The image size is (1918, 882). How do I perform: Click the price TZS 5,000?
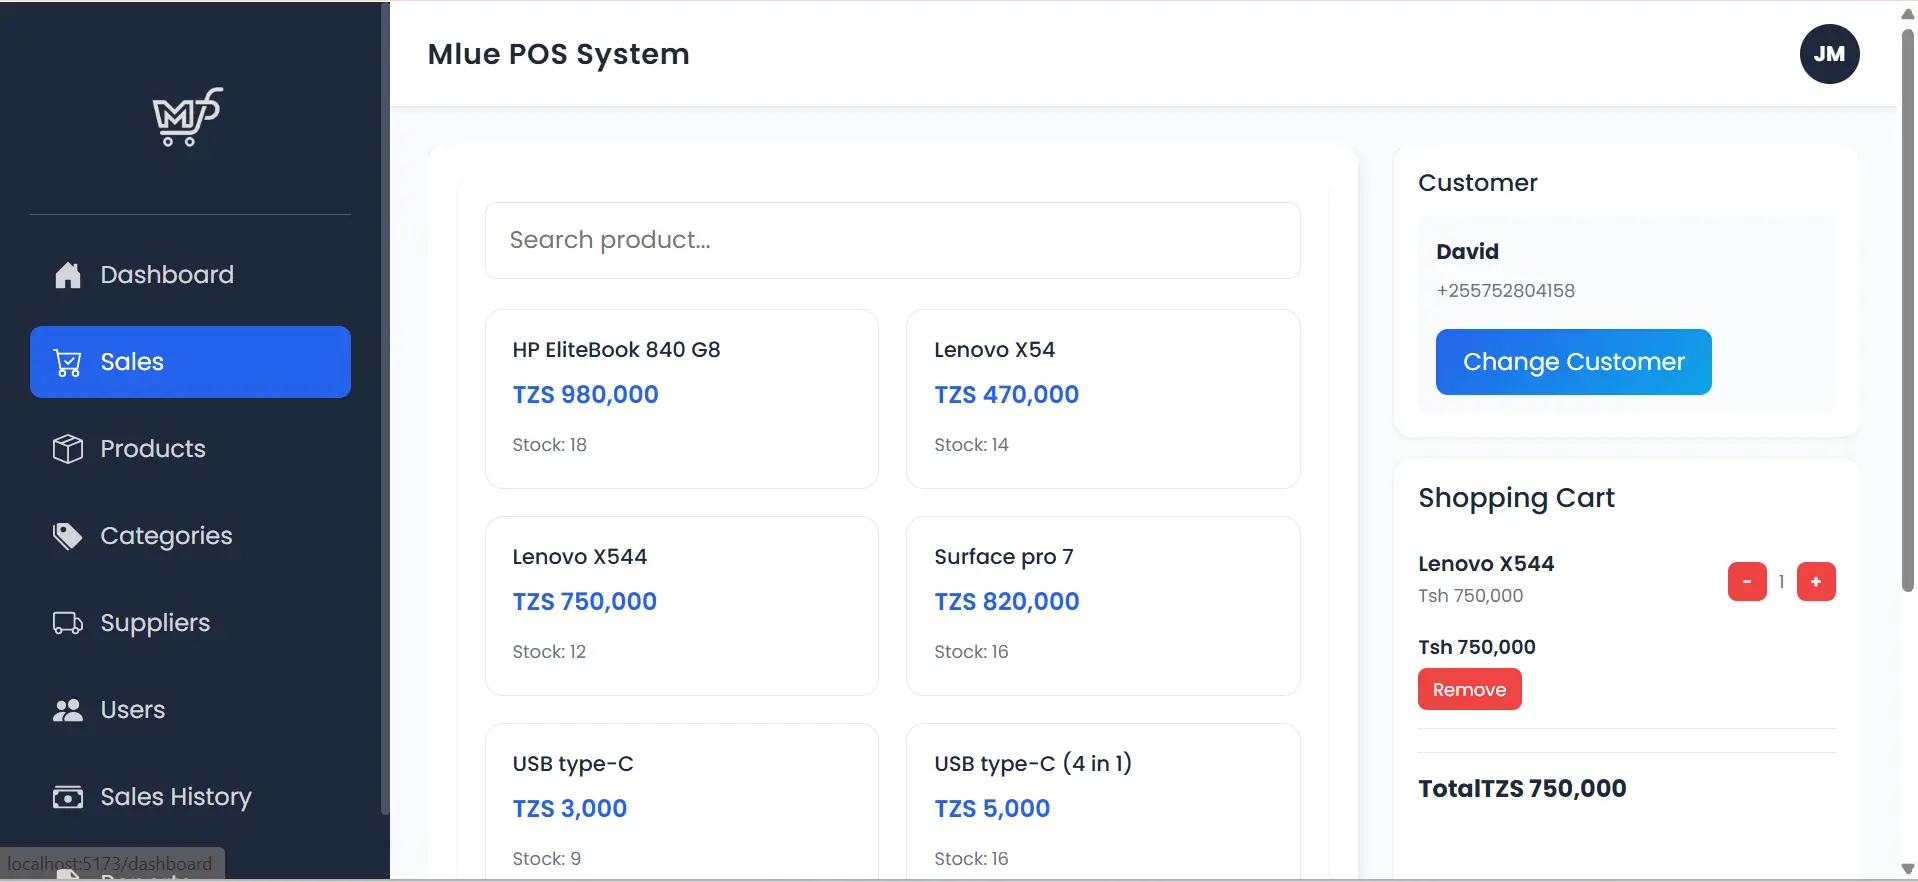(x=992, y=809)
